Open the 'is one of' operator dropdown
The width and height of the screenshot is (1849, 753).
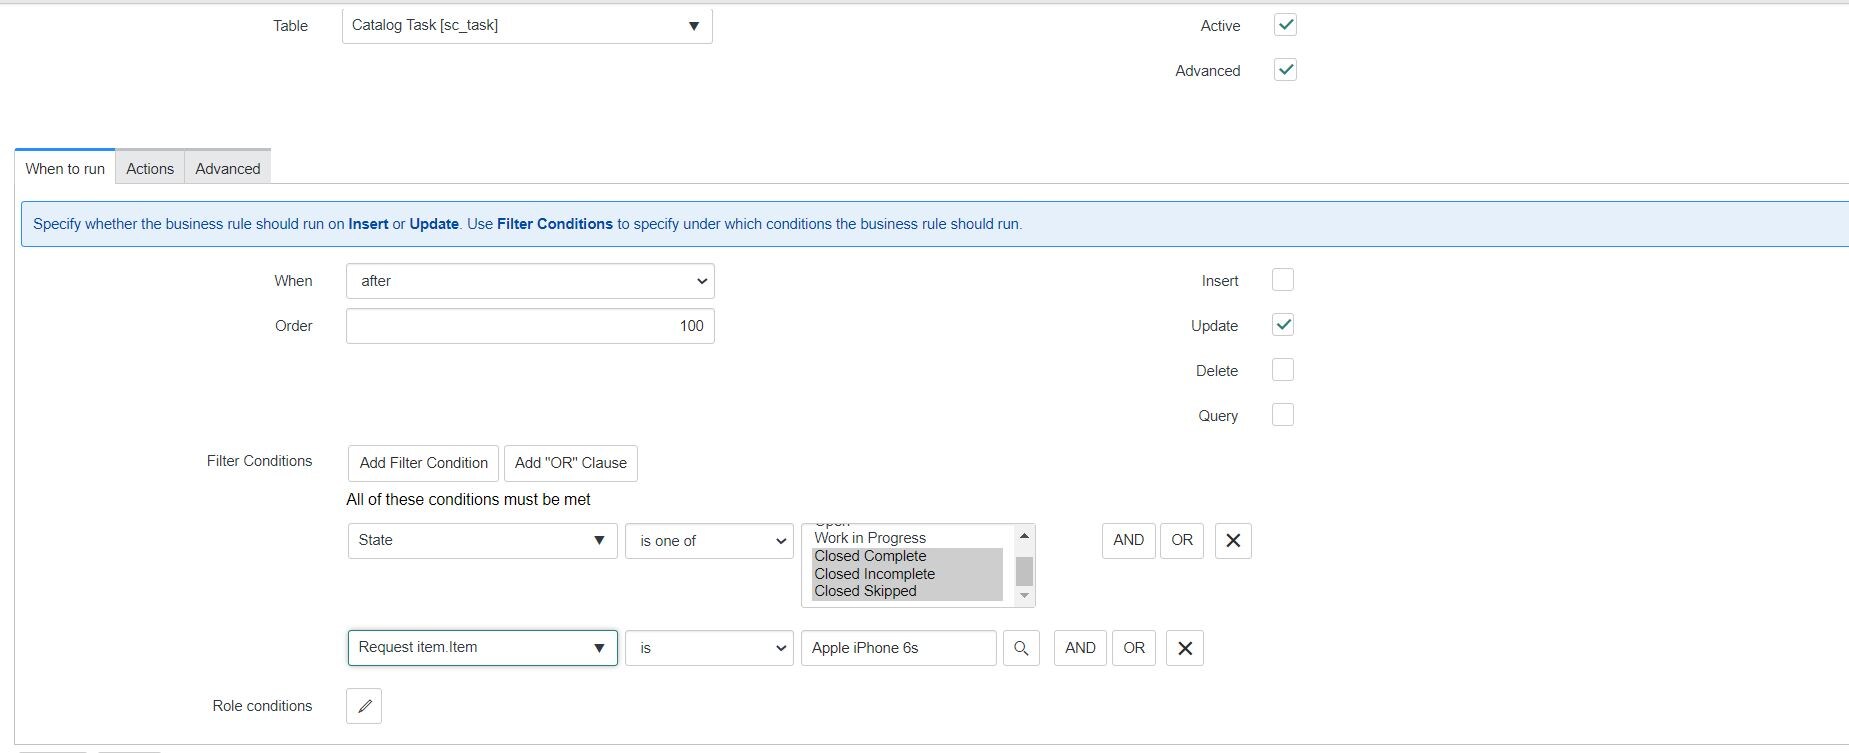tap(709, 541)
